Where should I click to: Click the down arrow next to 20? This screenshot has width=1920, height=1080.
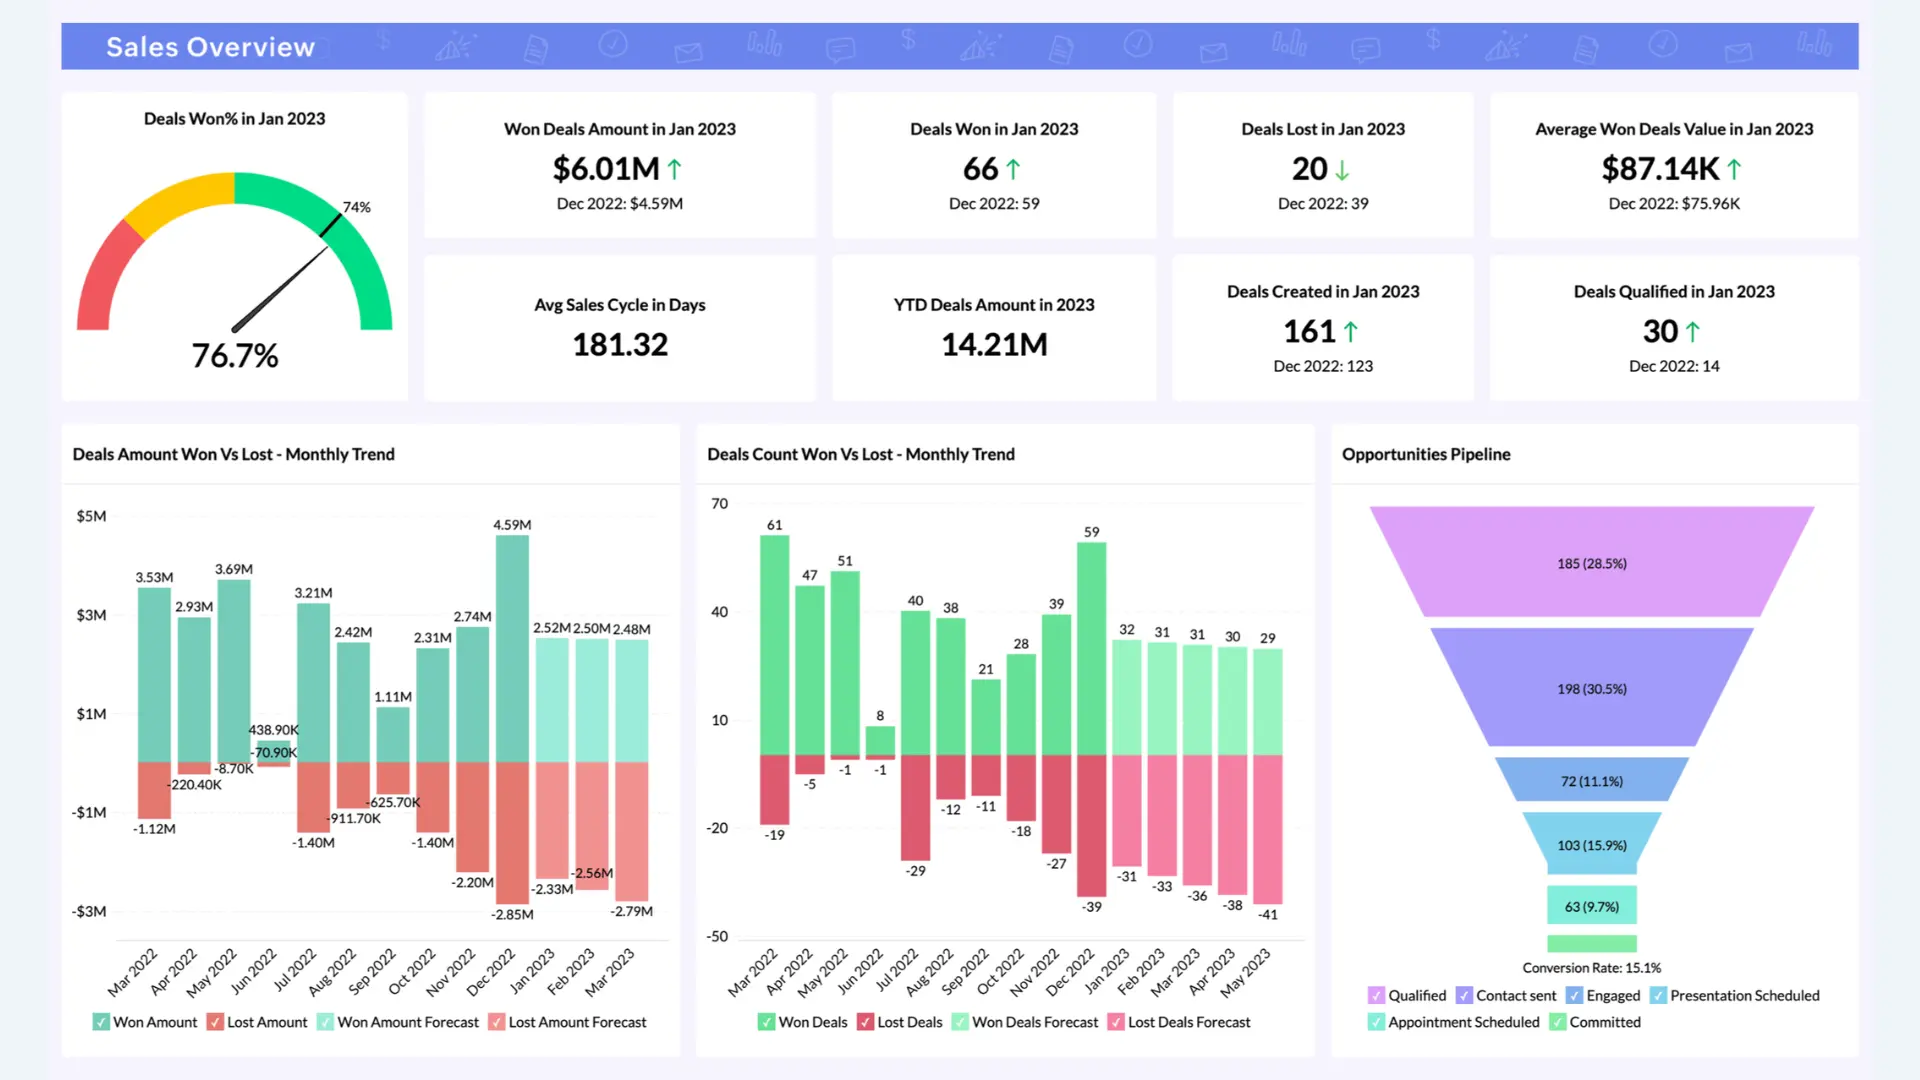click(1342, 171)
